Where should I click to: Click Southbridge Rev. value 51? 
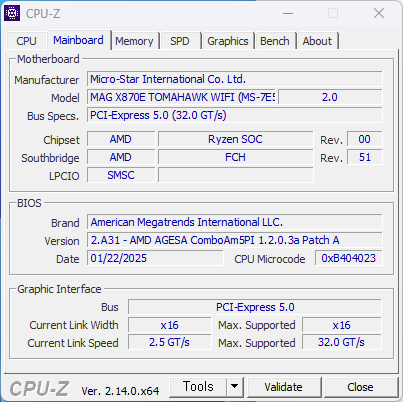[x=365, y=157]
